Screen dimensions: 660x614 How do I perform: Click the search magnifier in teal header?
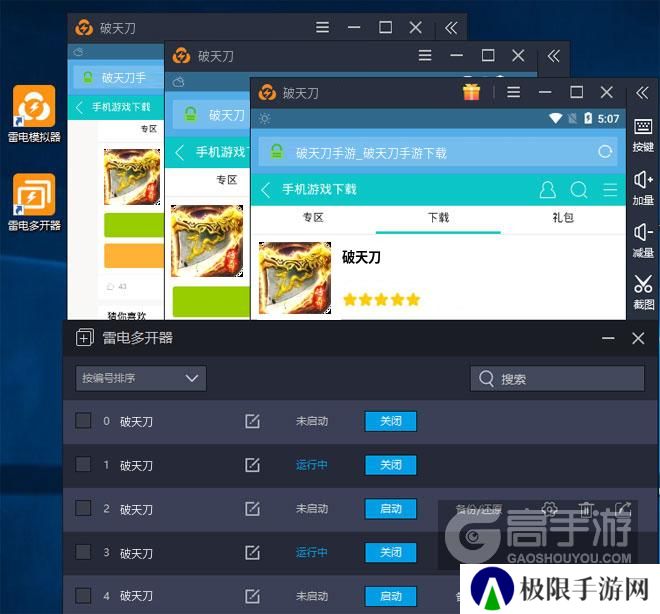click(x=579, y=190)
